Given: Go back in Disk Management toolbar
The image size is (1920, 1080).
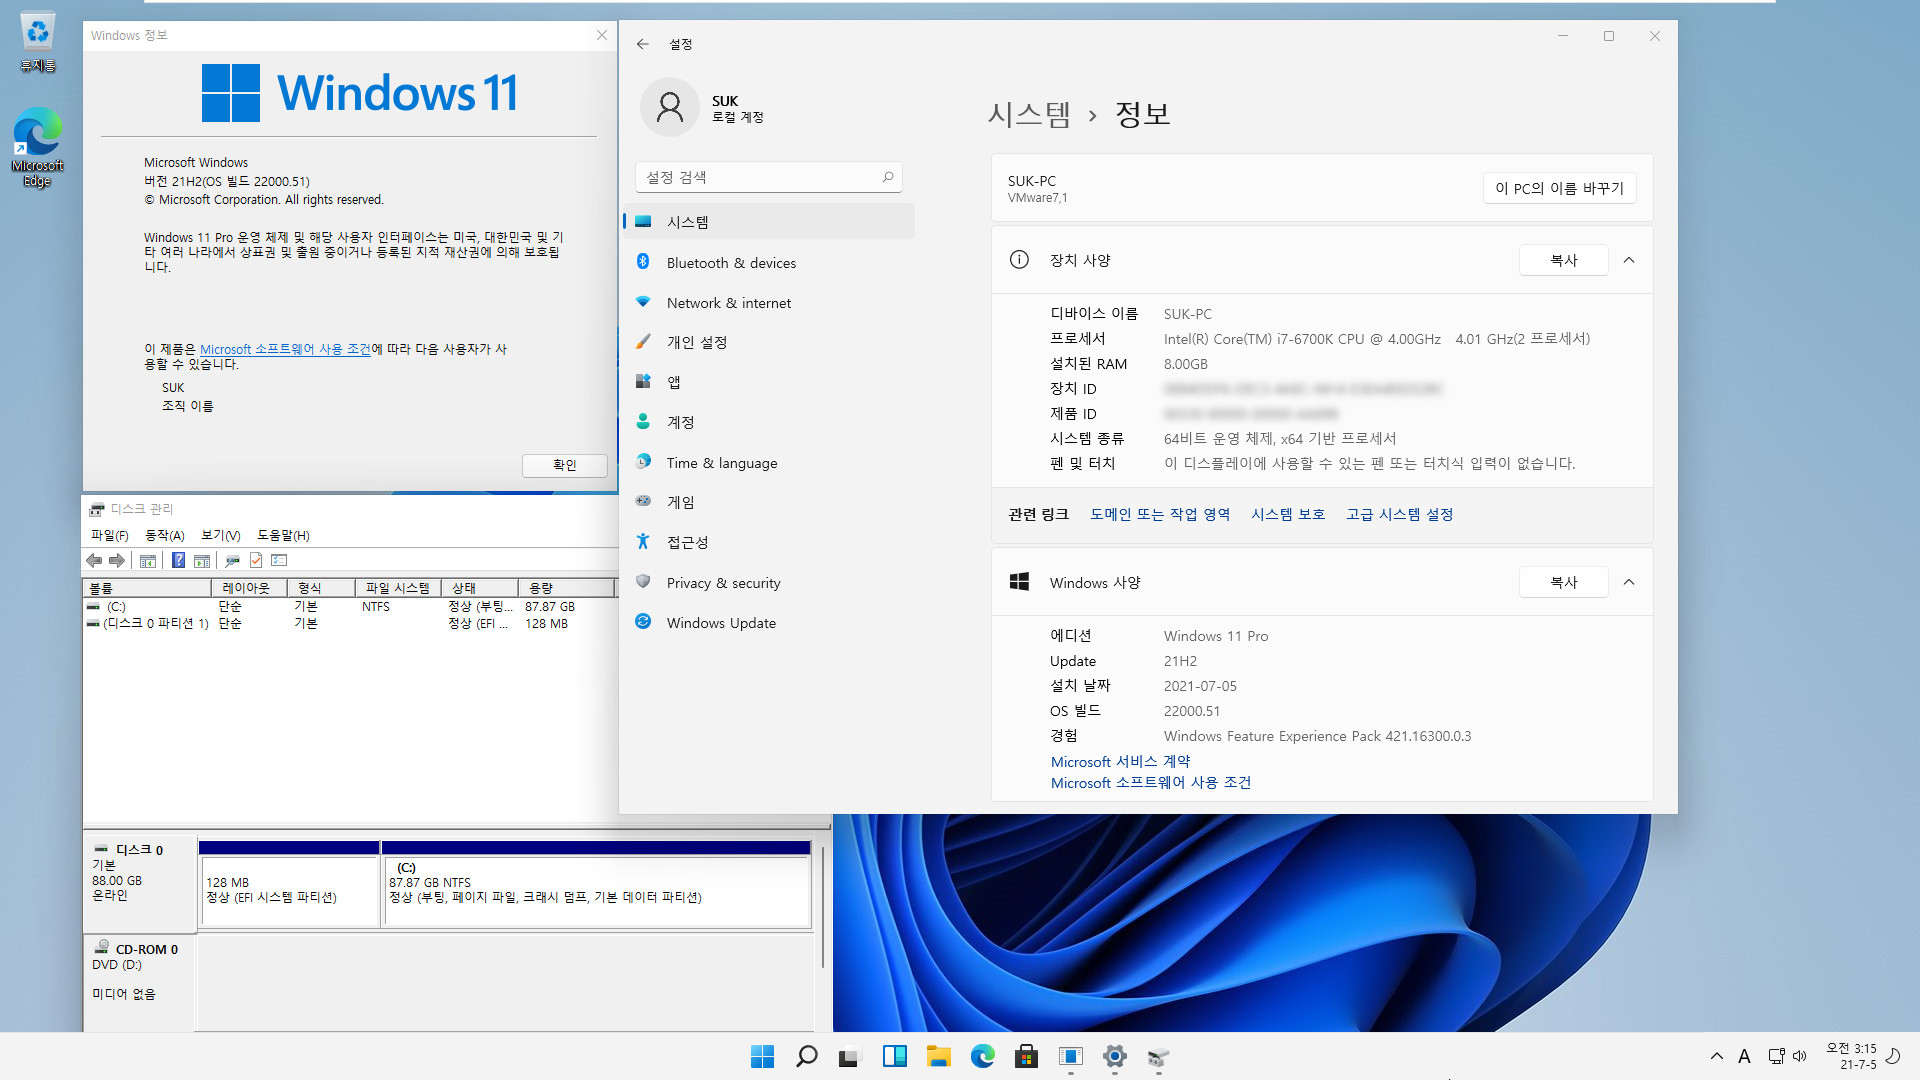Looking at the screenshot, I should pos(94,561).
